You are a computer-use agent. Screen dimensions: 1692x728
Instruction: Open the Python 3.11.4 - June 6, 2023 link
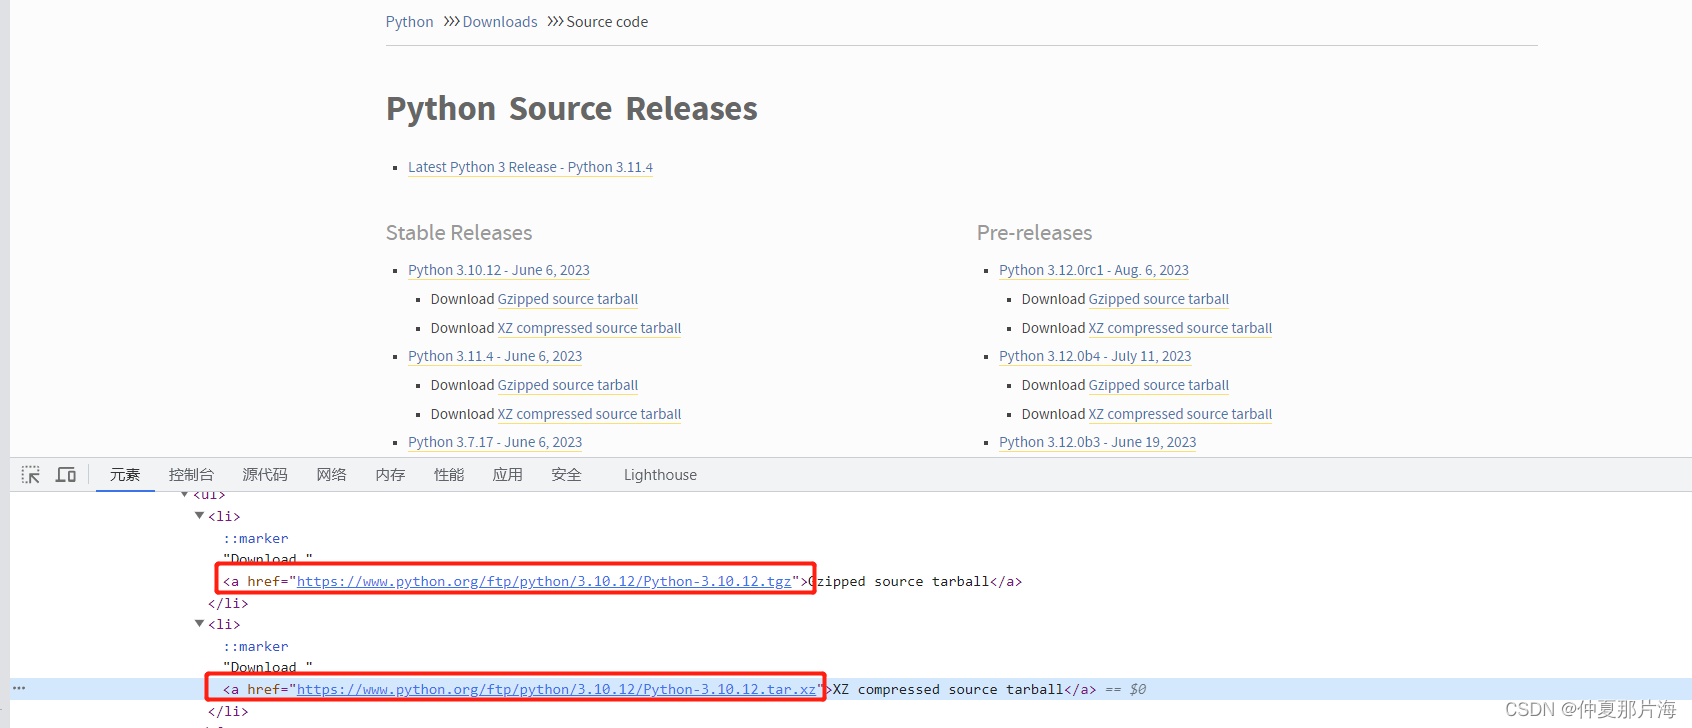495,356
